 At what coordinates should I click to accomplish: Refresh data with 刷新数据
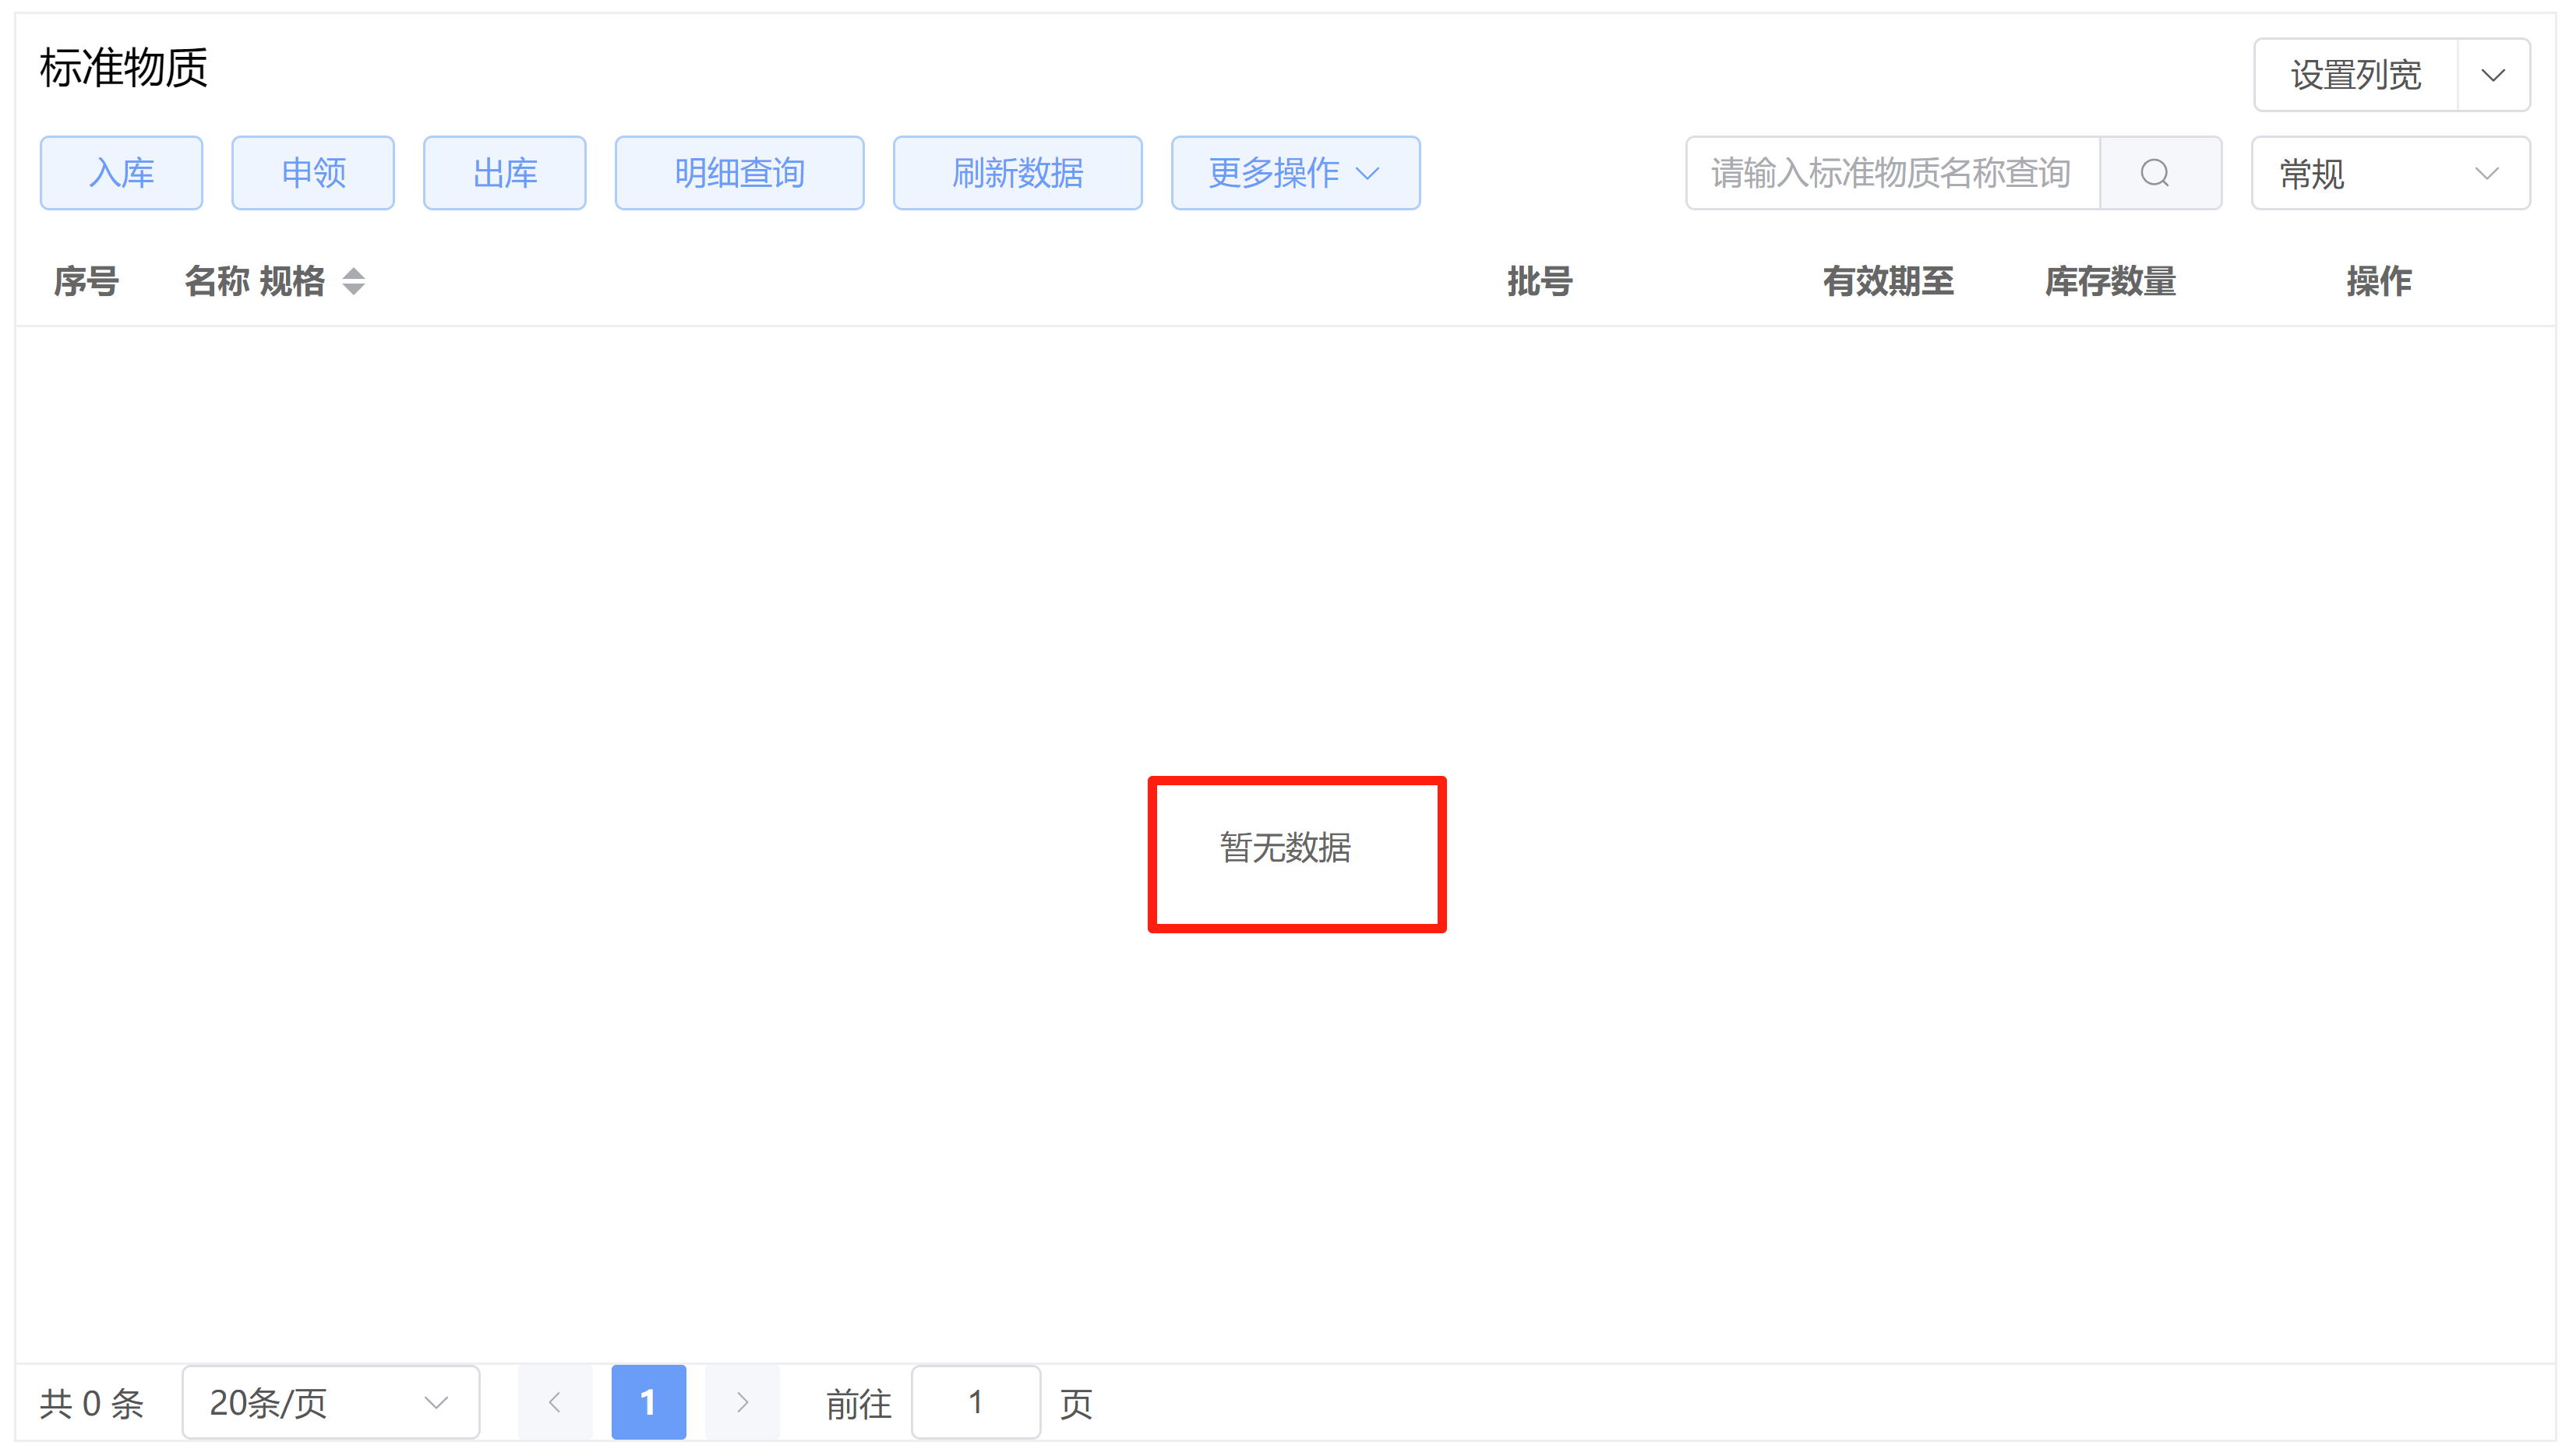tap(1017, 172)
